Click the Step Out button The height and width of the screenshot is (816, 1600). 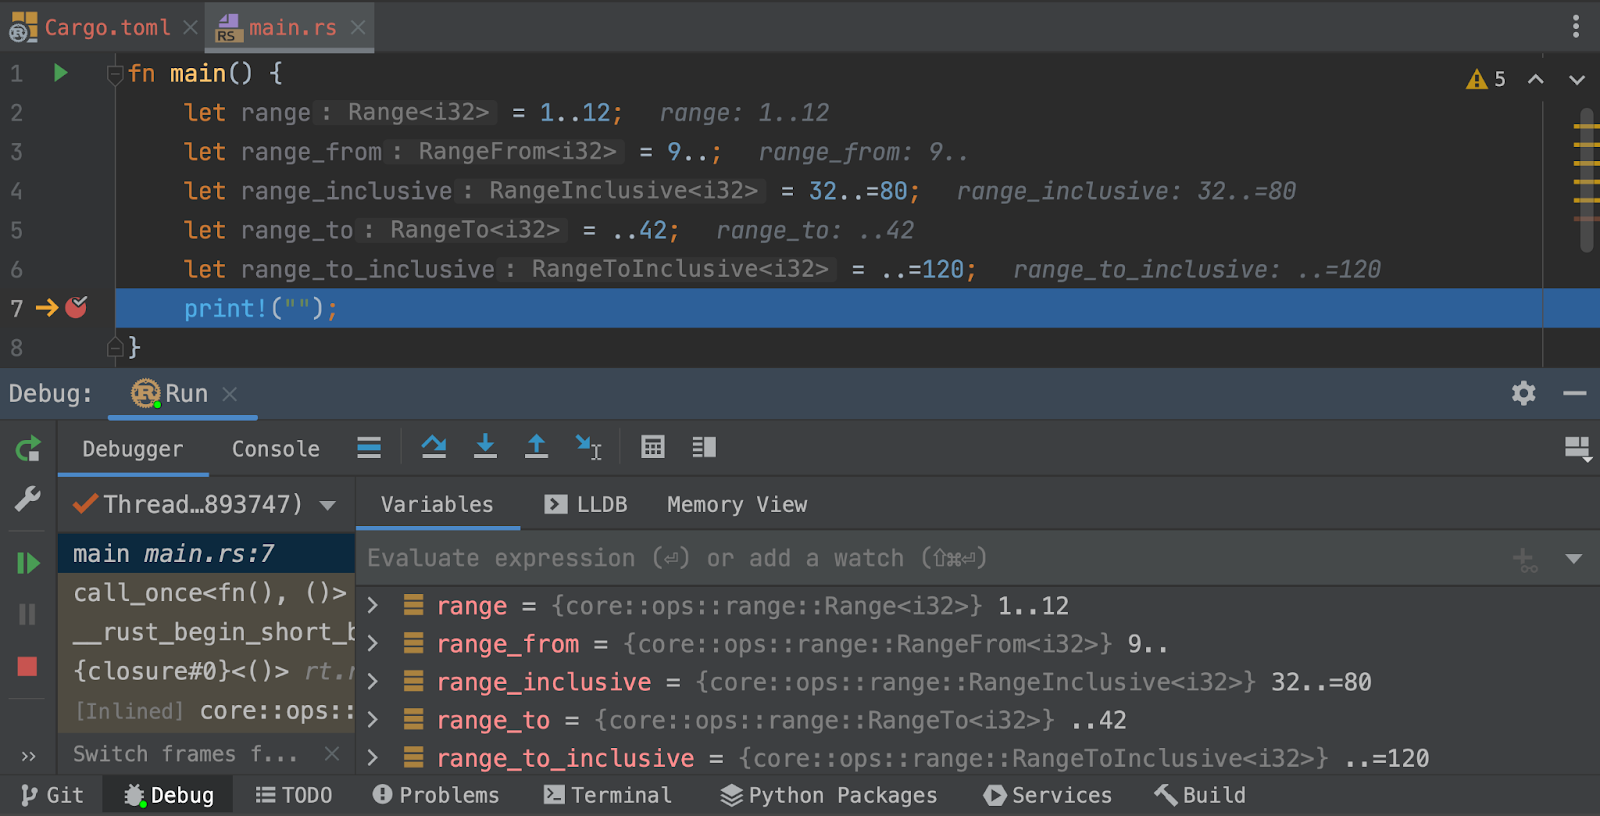point(536,447)
